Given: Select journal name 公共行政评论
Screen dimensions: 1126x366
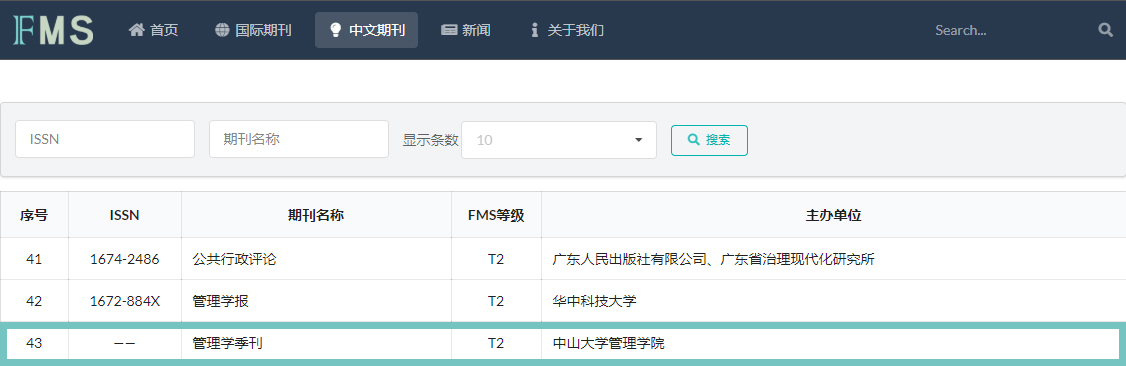Looking at the screenshot, I should pyautogui.click(x=234, y=259).
